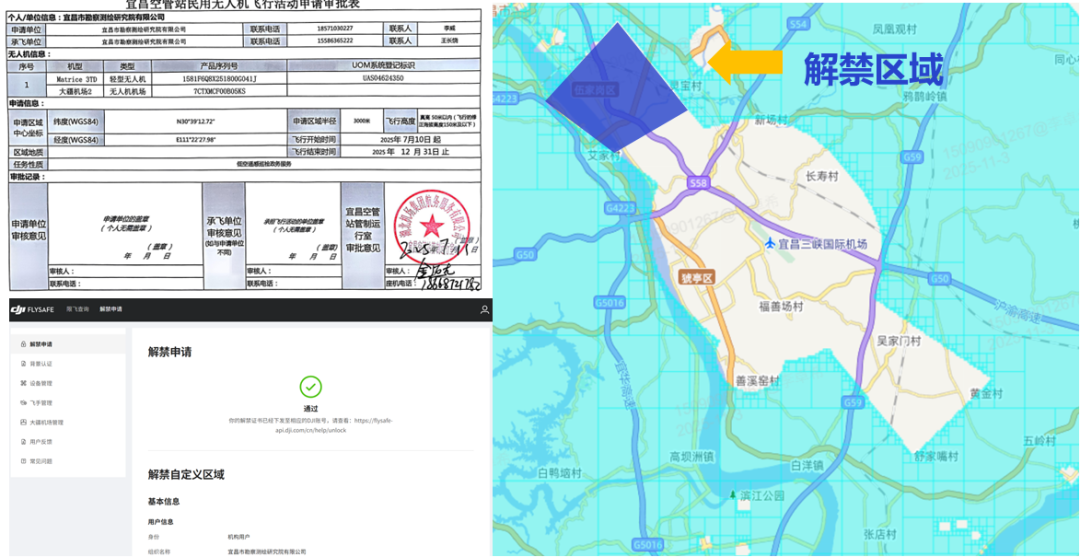Image resolution: width=1080 pixels, height=557 pixels.
Task: Select the 解禁申请 top navigation tab
Action: click(x=110, y=310)
